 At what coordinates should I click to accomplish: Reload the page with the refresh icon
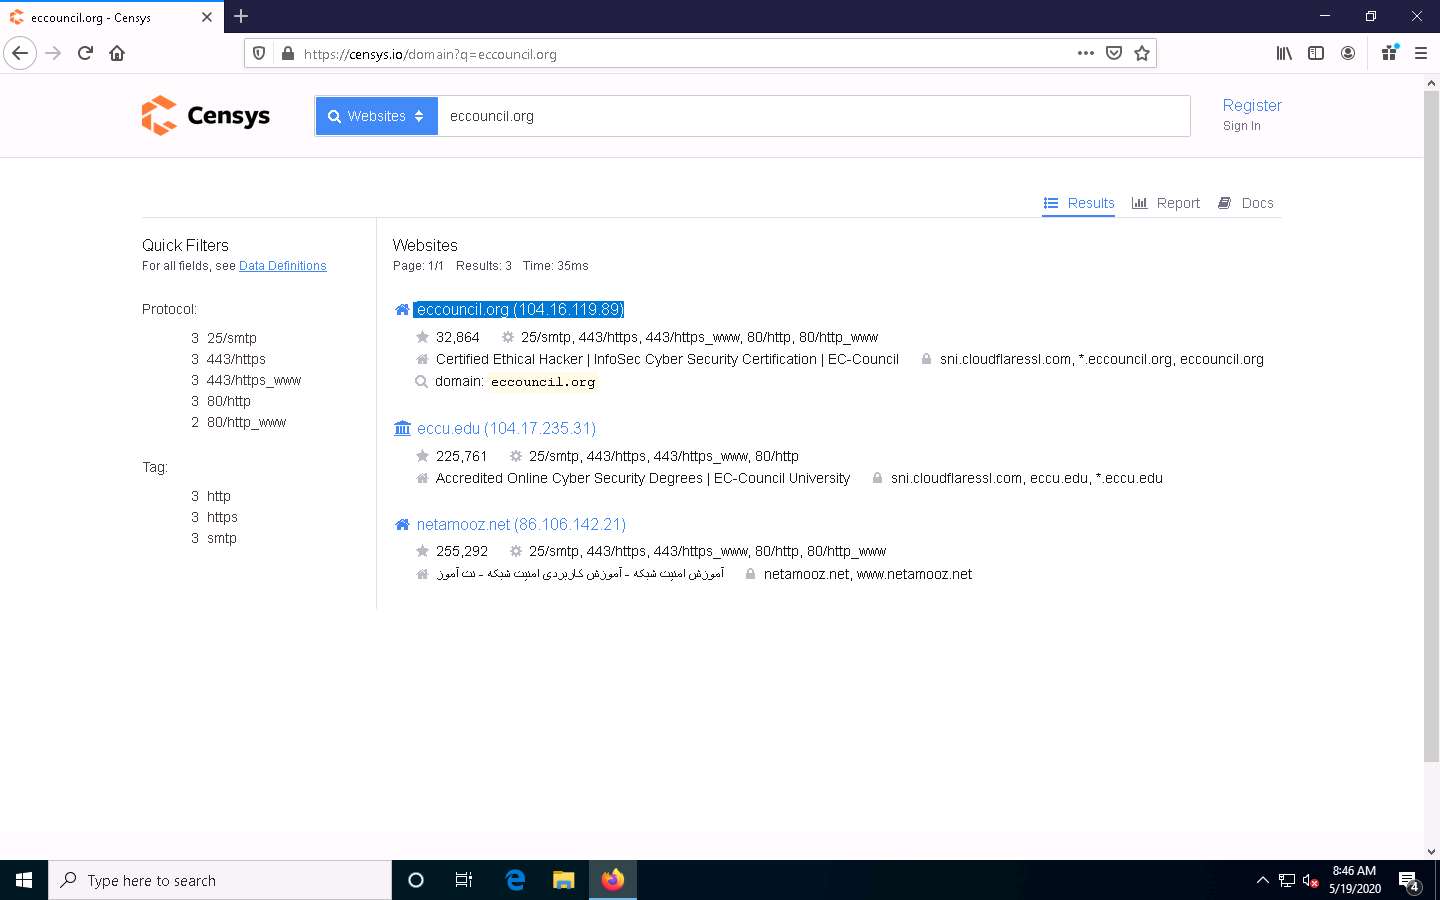[85, 54]
